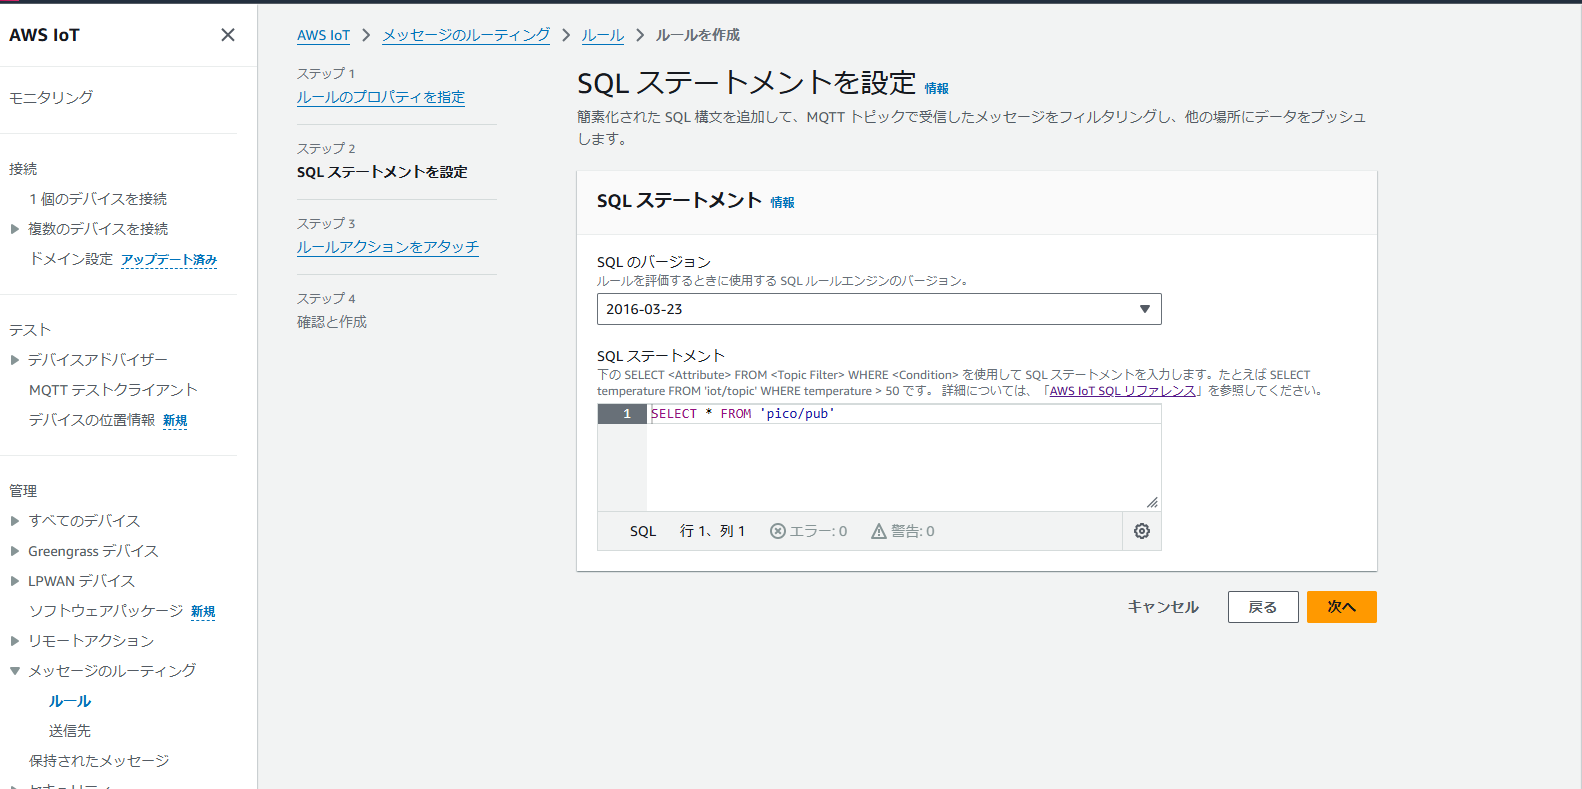Open 保持されたメッセージ page
This screenshot has height=789, width=1582.
99,761
